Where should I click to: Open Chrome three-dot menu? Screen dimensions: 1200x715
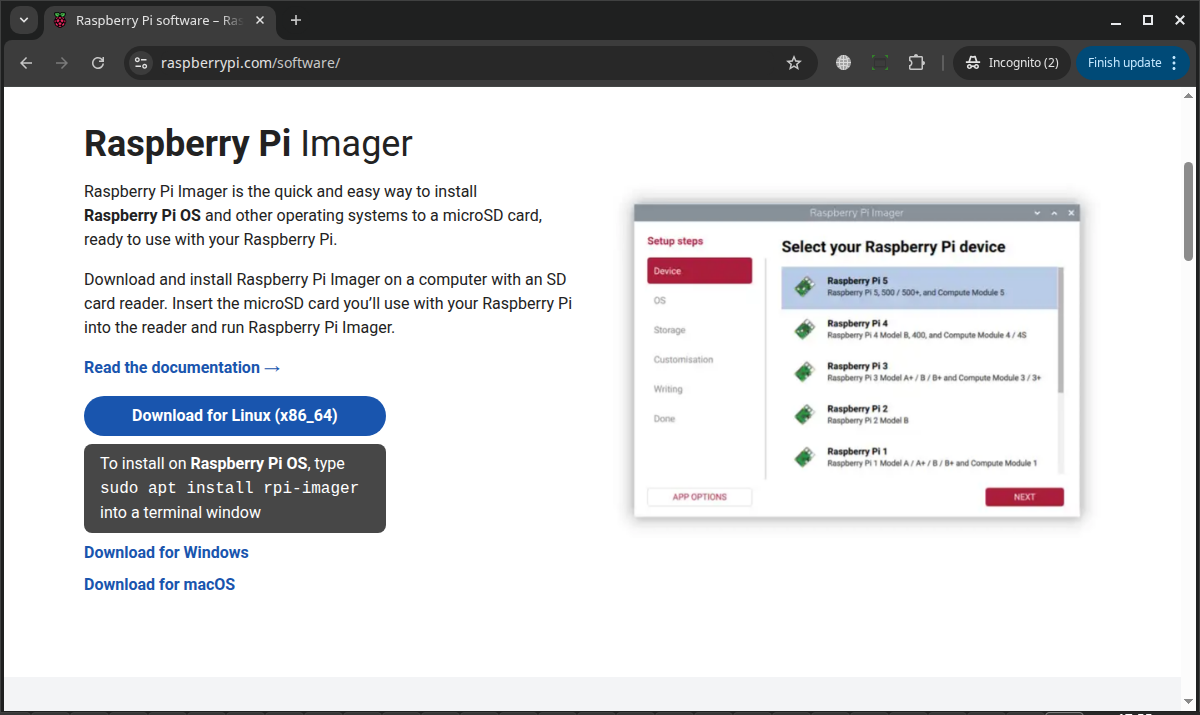1173,63
